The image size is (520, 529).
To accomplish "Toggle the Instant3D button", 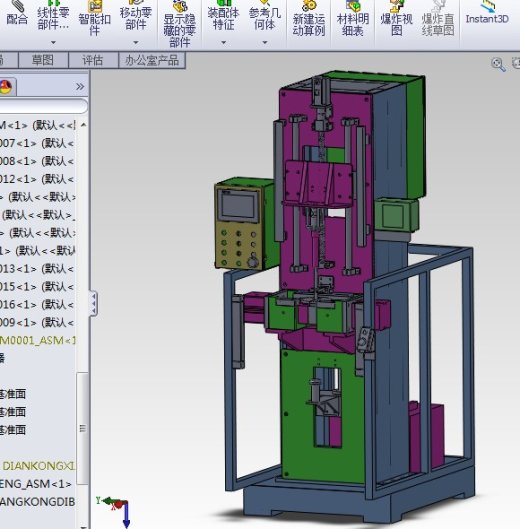I will click(487, 13).
